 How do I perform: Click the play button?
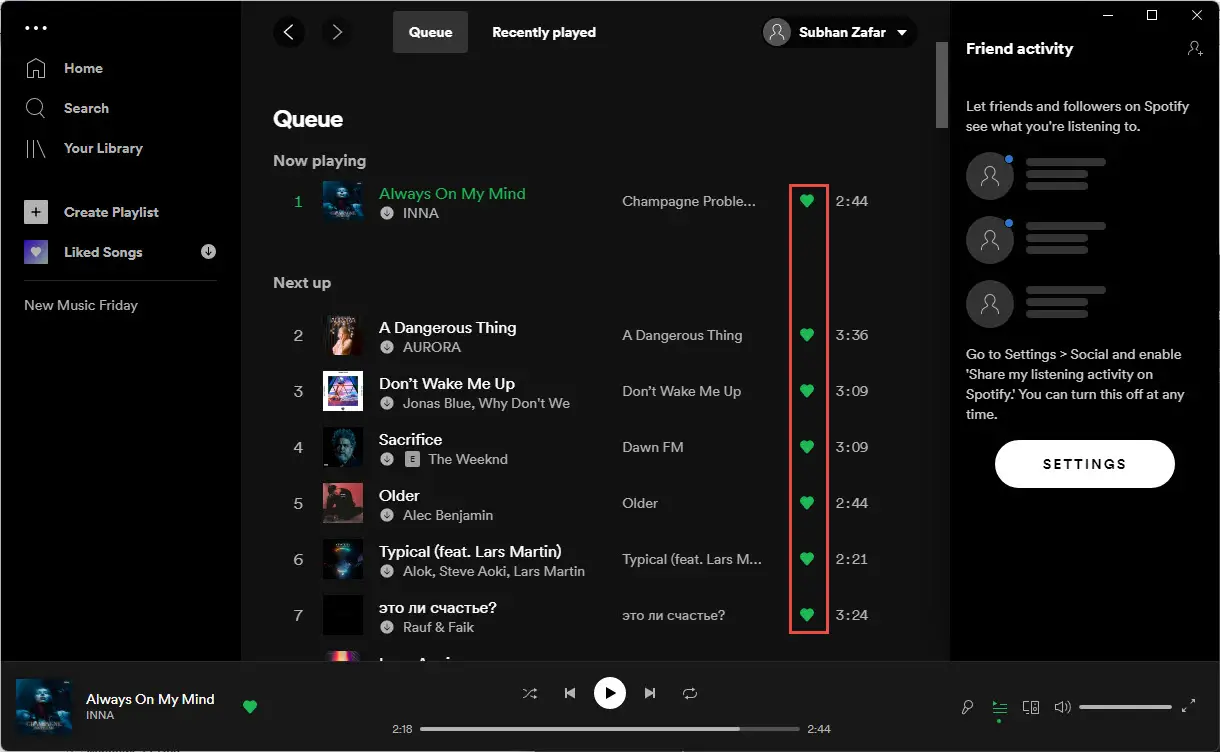(610, 693)
